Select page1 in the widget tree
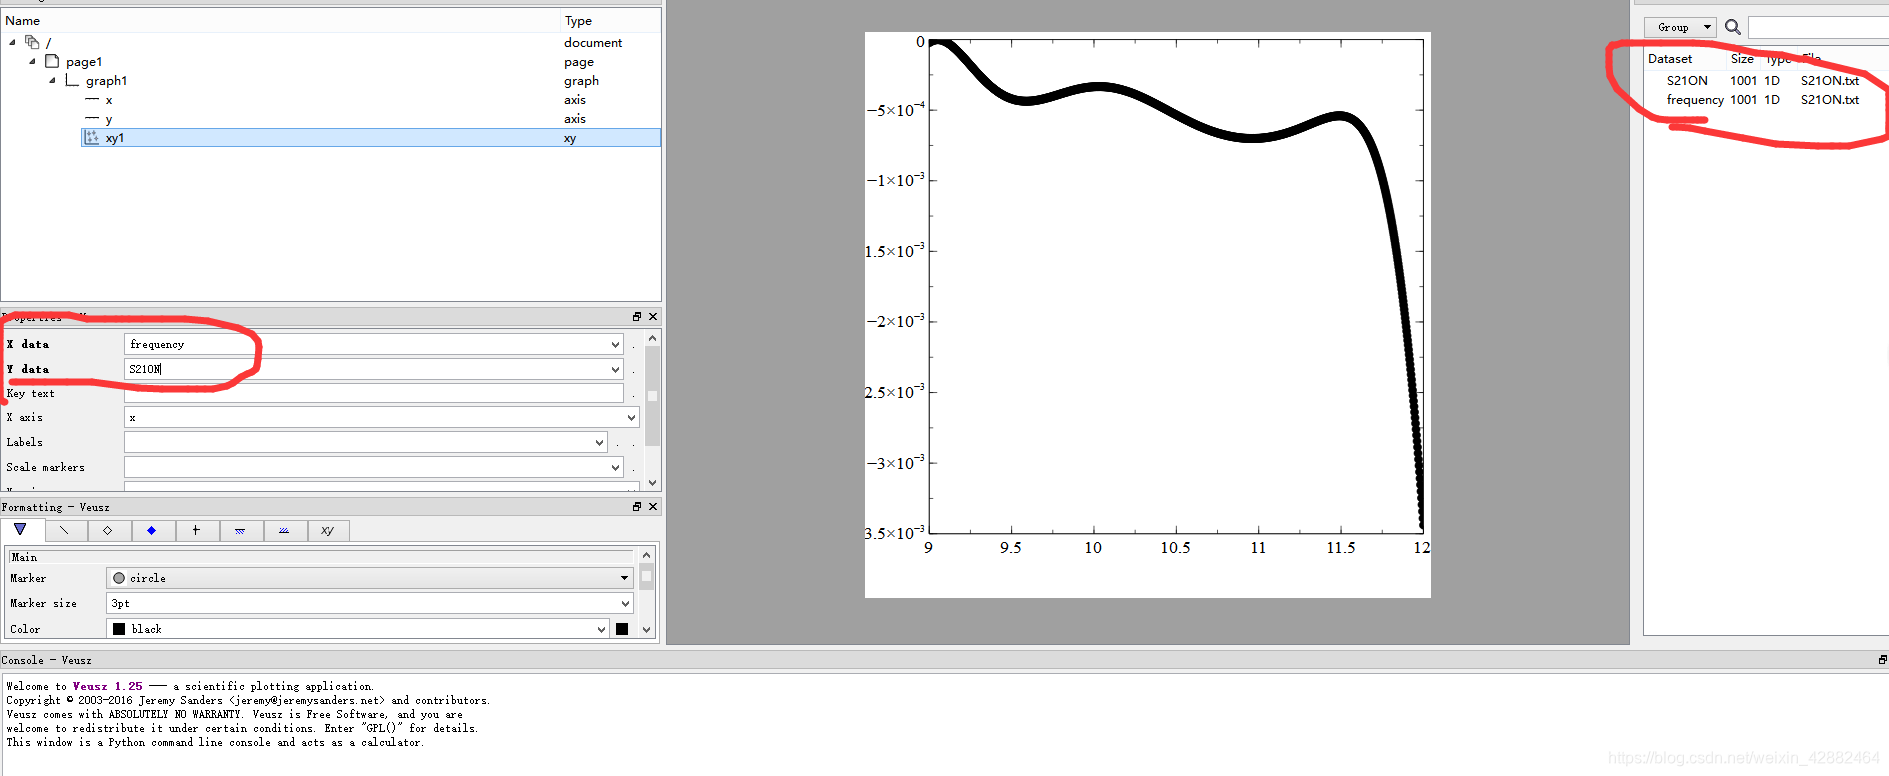Image resolution: width=1889 pixels, height=776 pixels. [84, 61]
